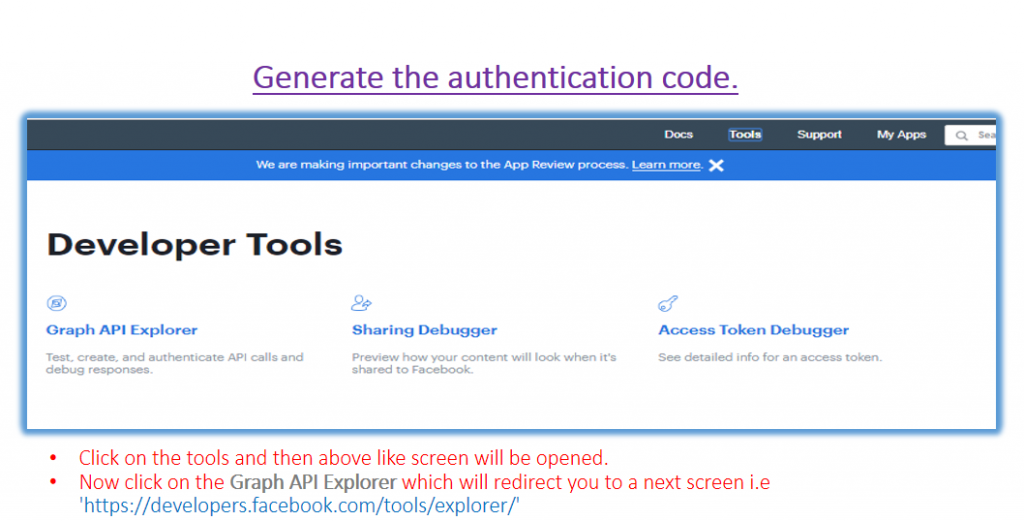Open the Support menu item

(x=819, y=134)
